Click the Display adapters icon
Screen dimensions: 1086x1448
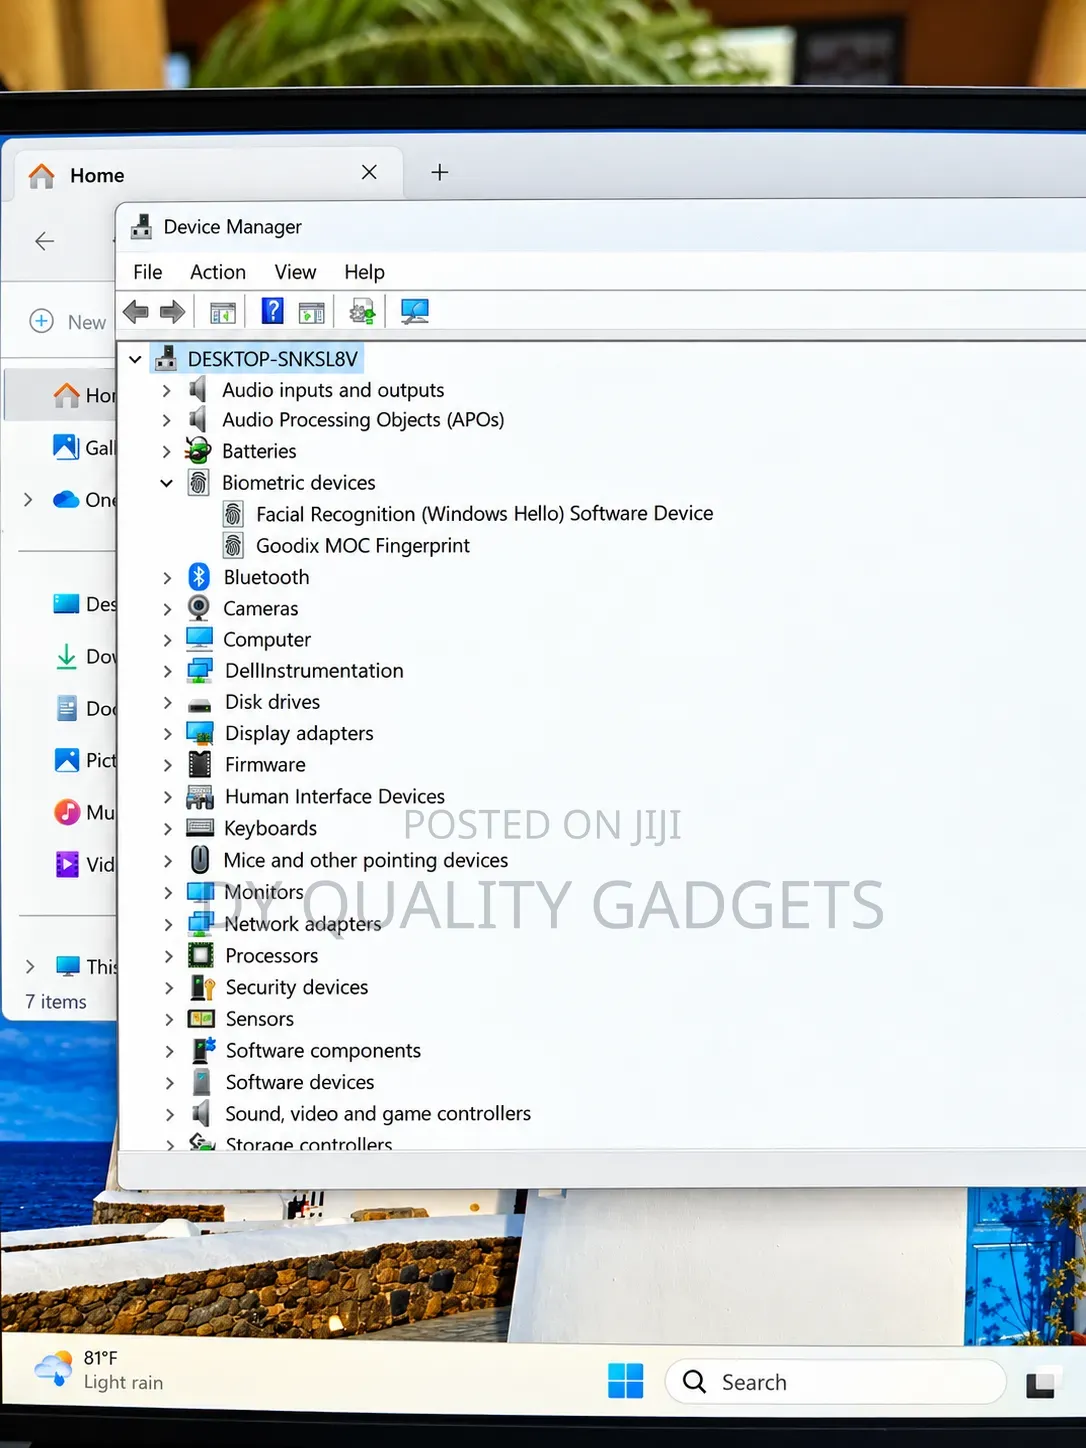point(200,734)
